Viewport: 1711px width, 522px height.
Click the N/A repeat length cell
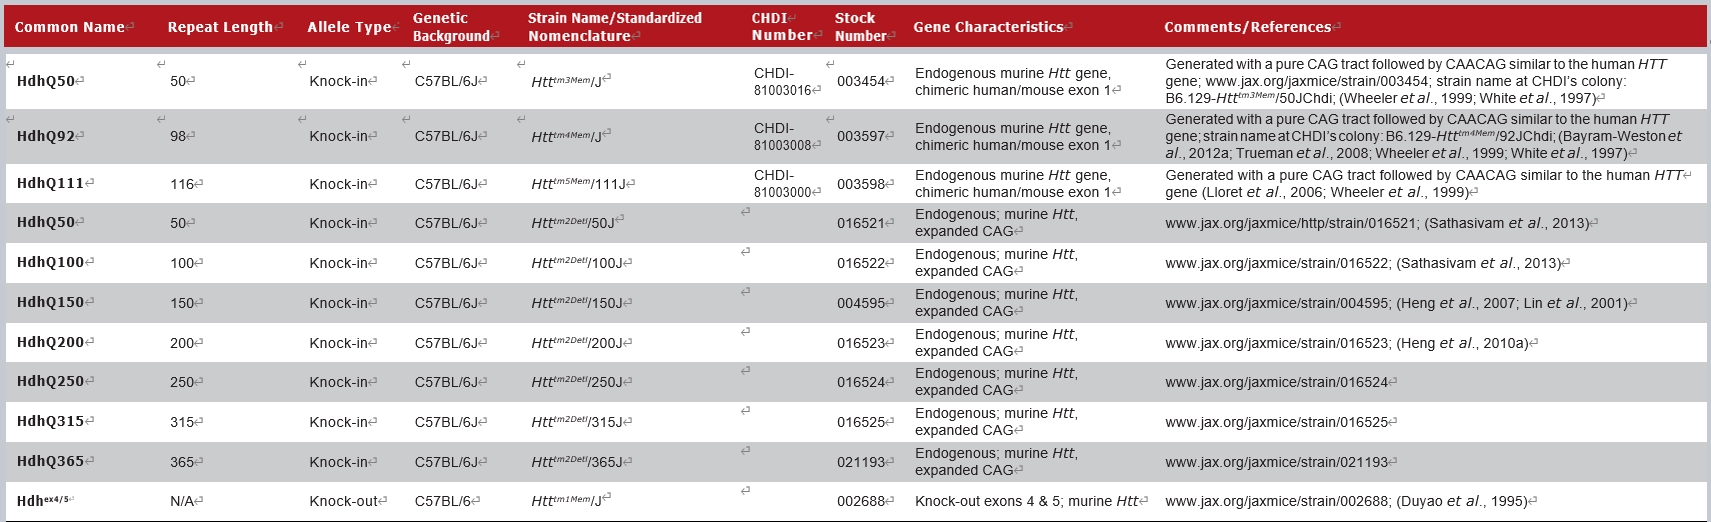[x=182, y=501]
